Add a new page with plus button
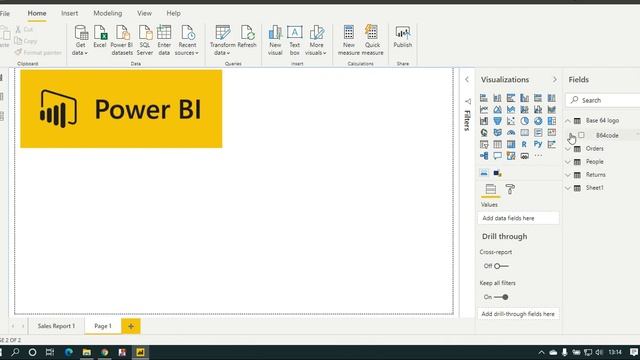The height and width of the screenshot is (360, 640). [x=131, y=326]
